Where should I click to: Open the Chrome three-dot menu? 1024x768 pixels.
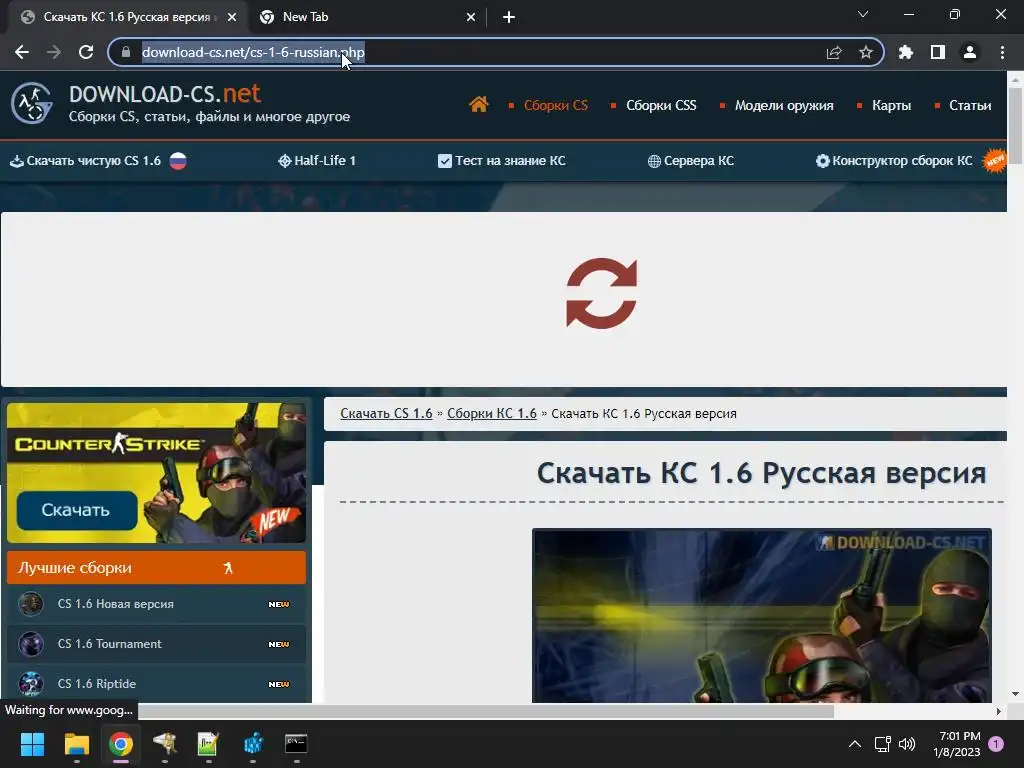click(1002, 52)
